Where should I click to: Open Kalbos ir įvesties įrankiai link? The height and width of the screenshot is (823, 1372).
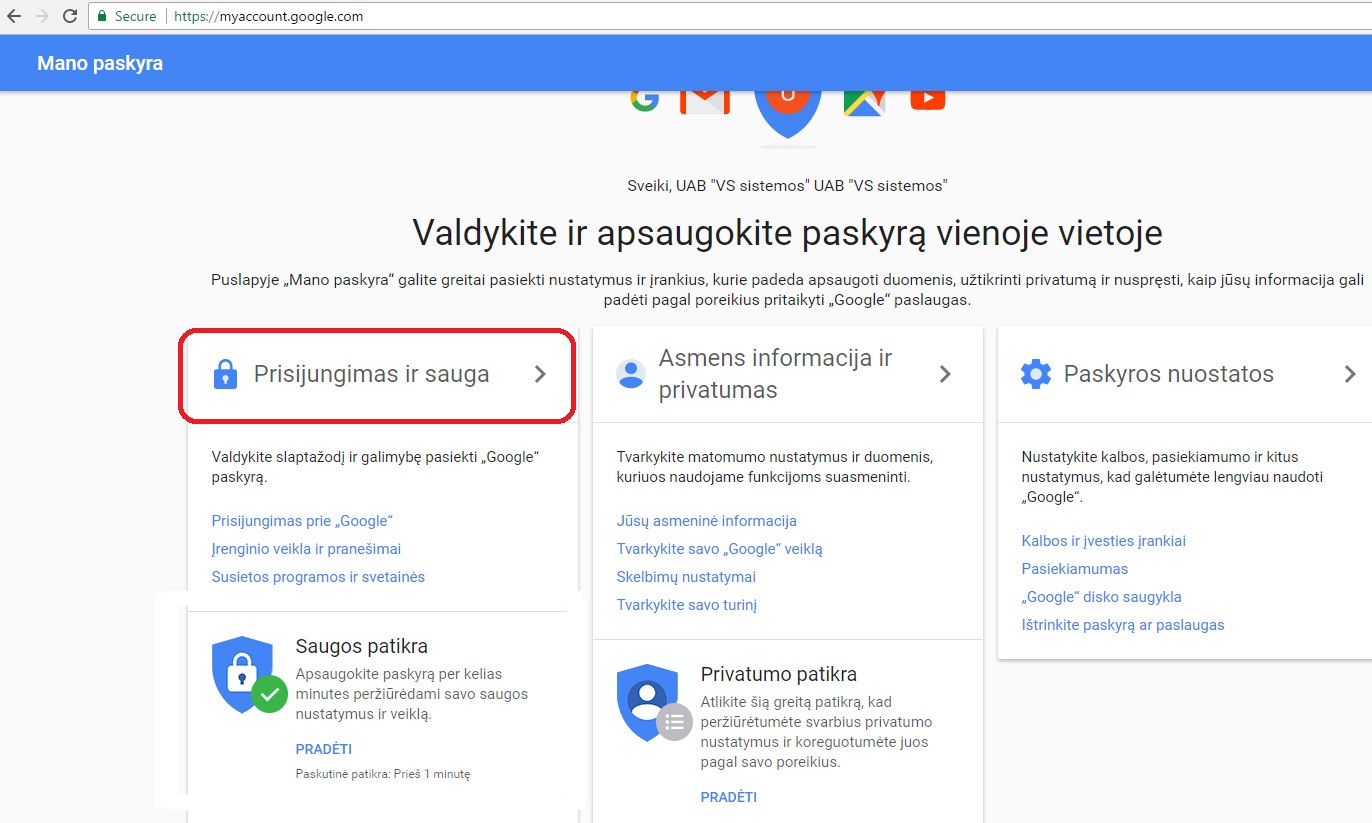coord(1104,541)
